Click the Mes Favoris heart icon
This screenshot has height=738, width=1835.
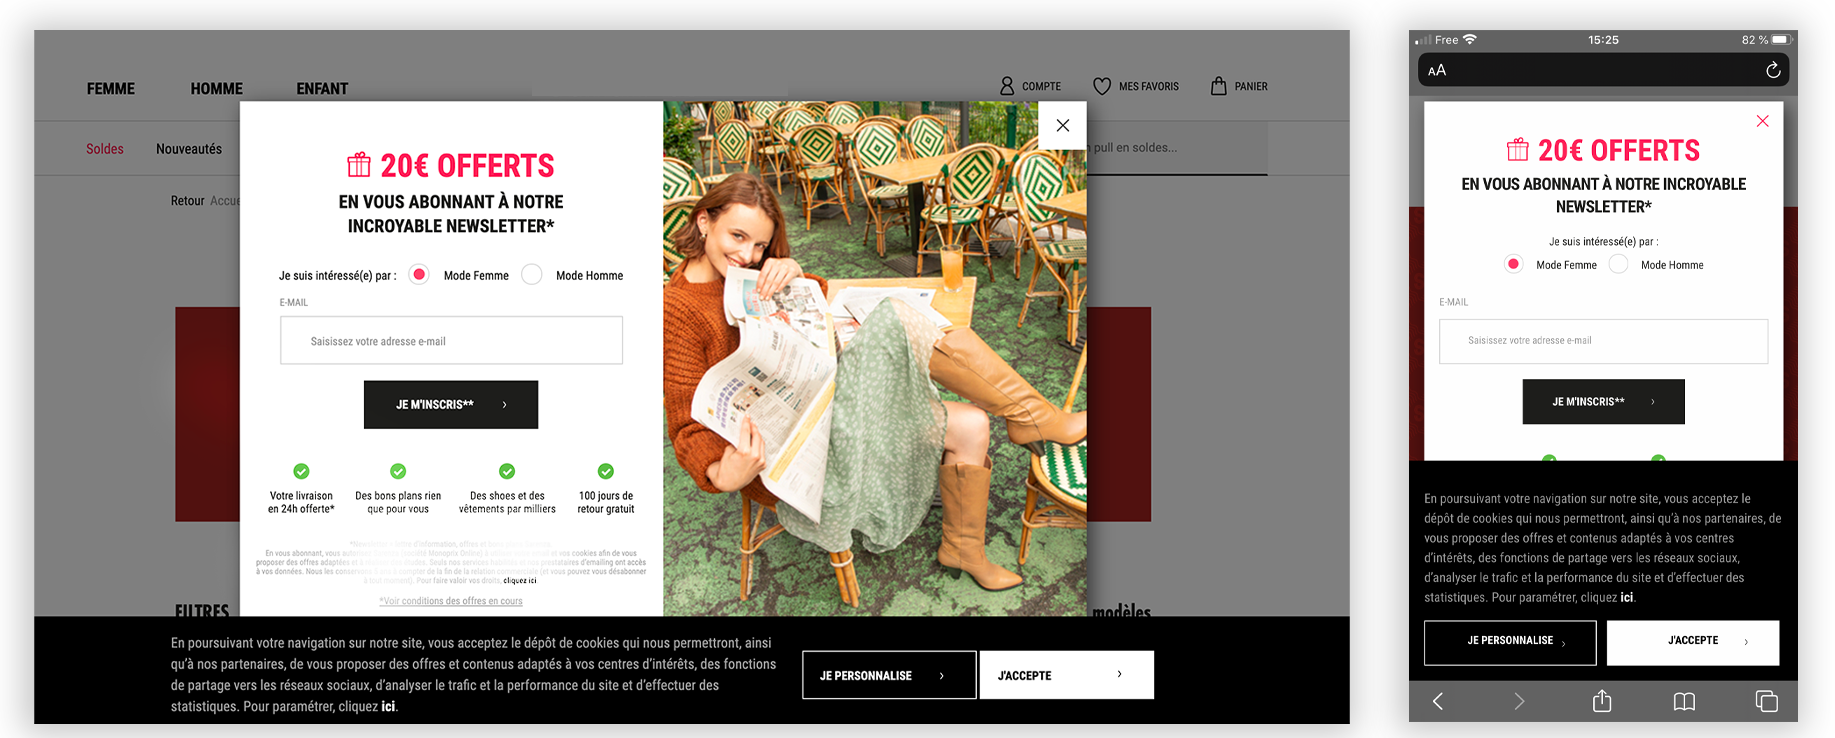(x=1102, y=87)
